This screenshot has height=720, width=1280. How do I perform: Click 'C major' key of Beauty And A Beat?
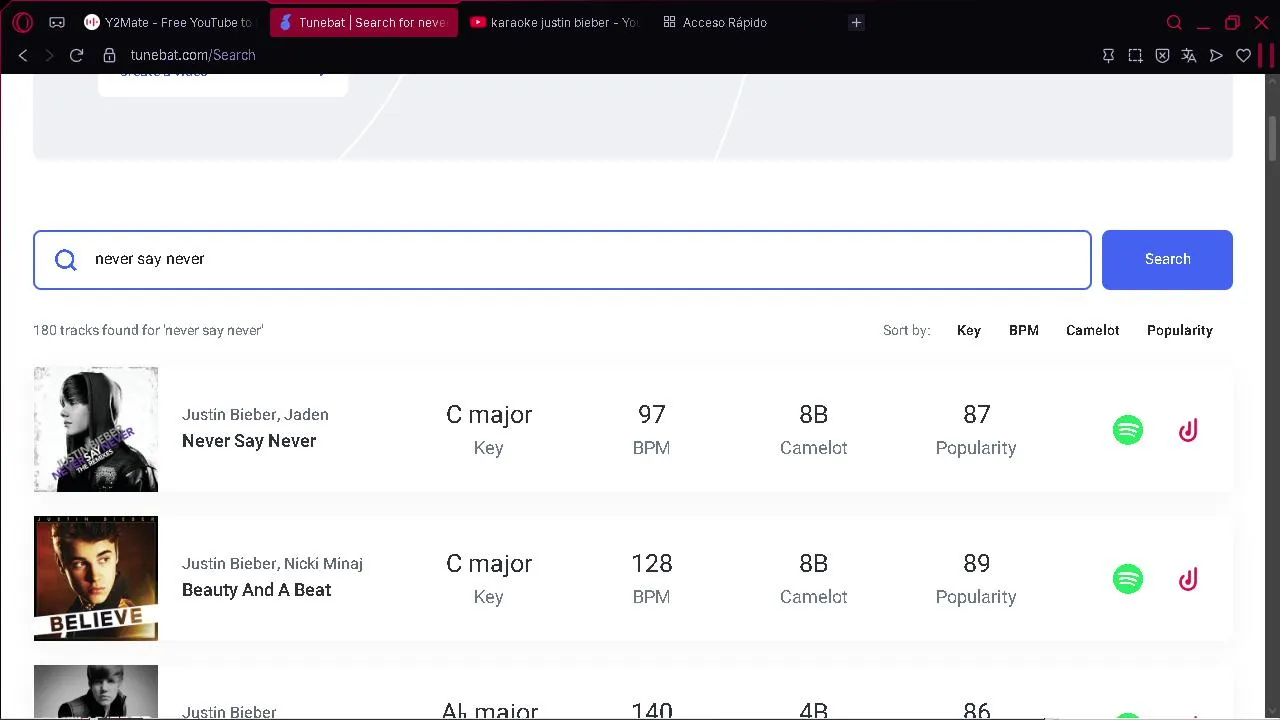coord(489,563)
